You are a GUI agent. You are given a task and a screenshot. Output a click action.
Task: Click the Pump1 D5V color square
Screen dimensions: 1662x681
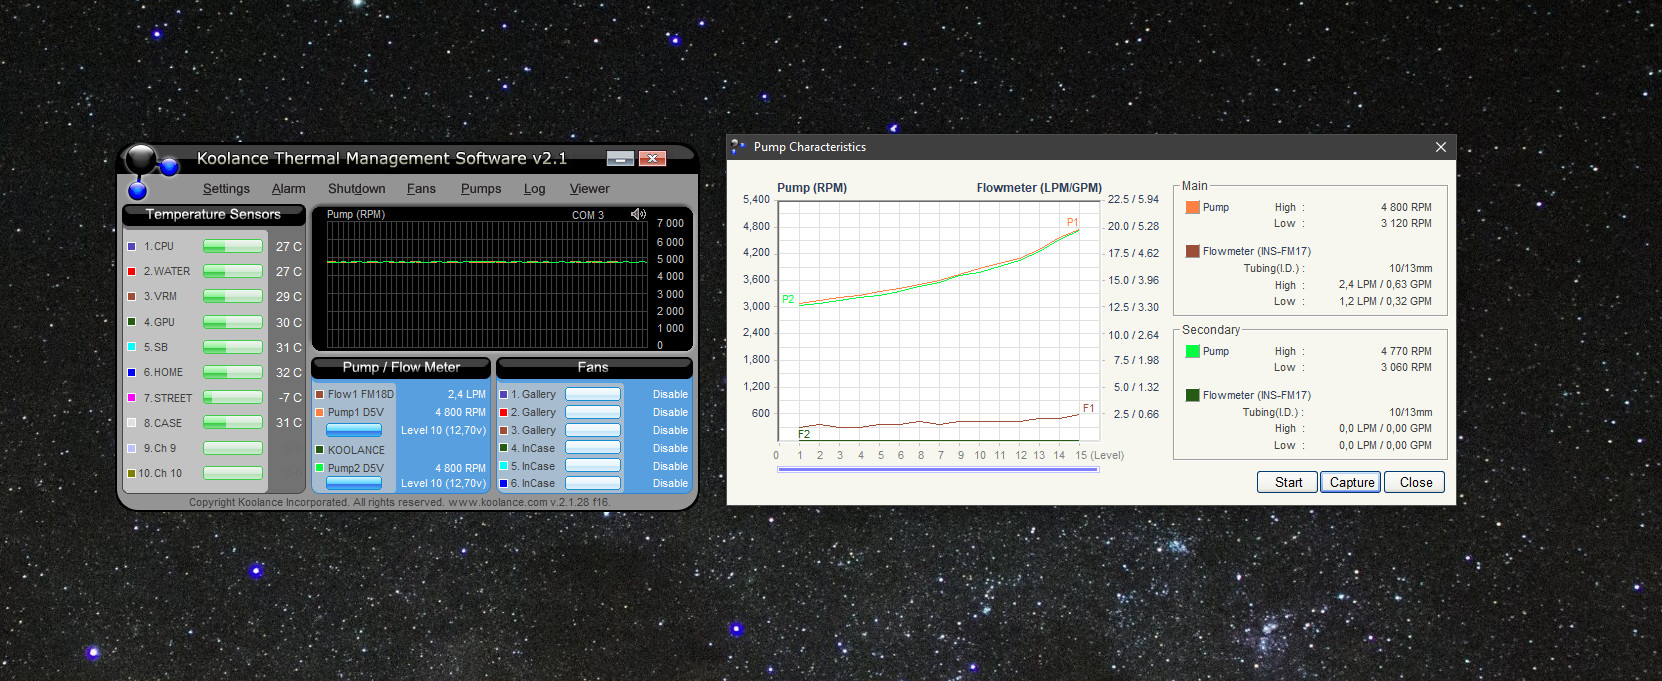click(319, 412)
